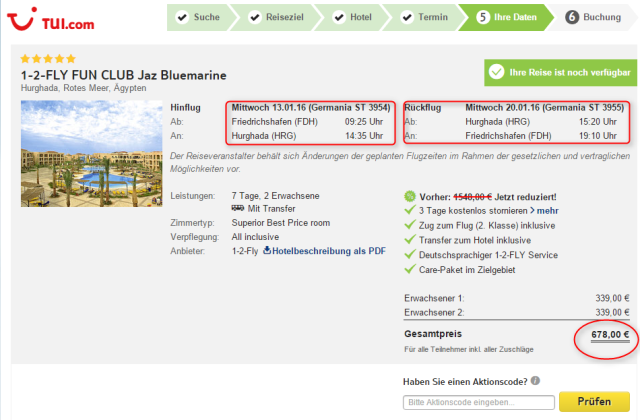The height and width of the screenshot is (420, 640).
Task: Click the Prüfen button
Action: (594, 402)
